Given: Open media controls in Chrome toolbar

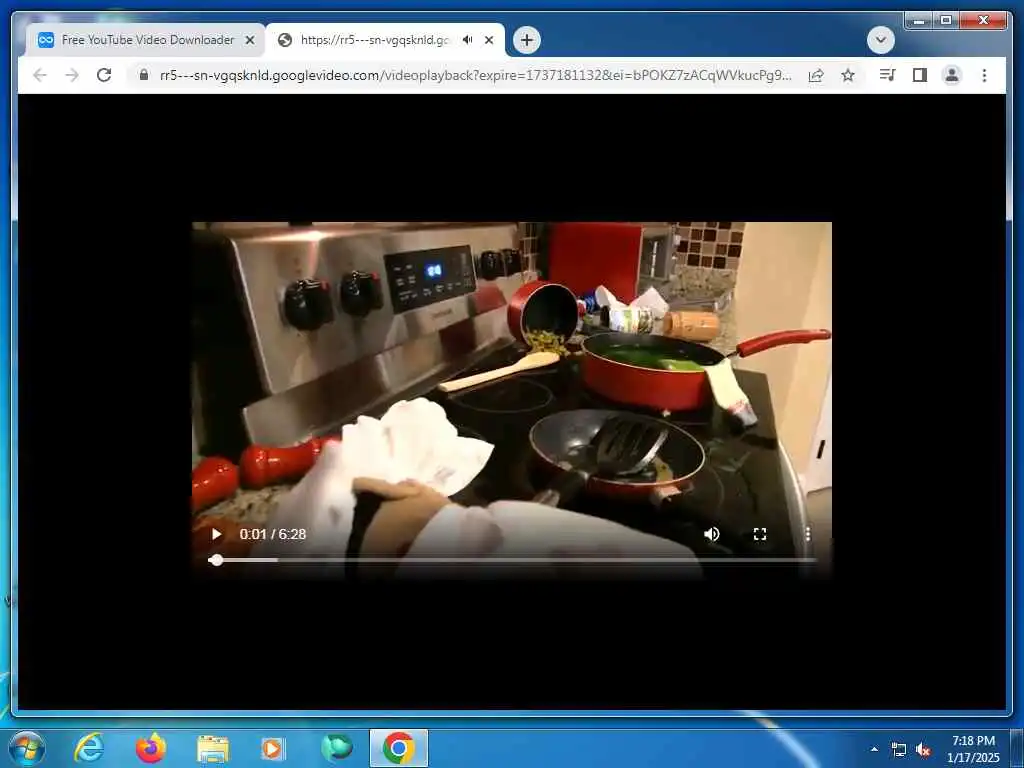Looking at the screenshot, I should tap(887, 75).
